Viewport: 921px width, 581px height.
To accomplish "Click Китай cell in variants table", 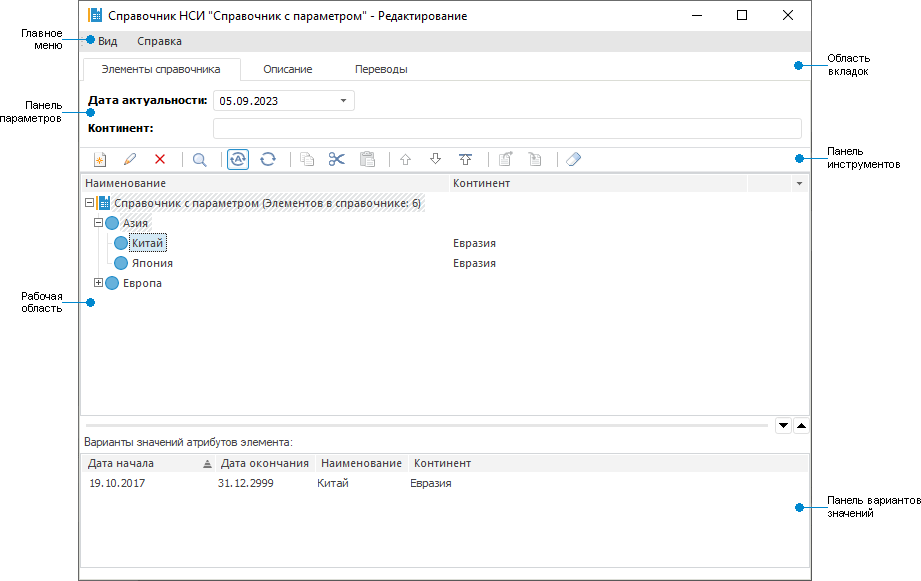I will pos(333,483).
